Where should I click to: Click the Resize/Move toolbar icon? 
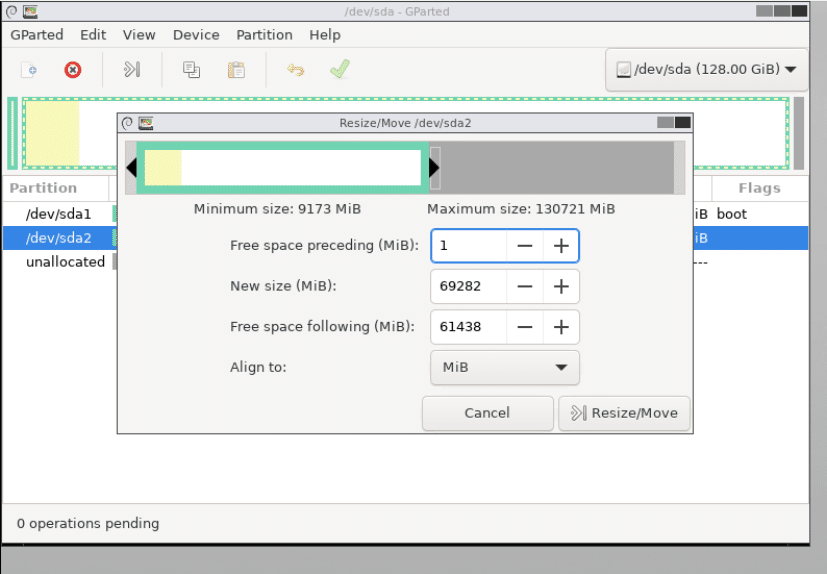(x=132, y=69)
